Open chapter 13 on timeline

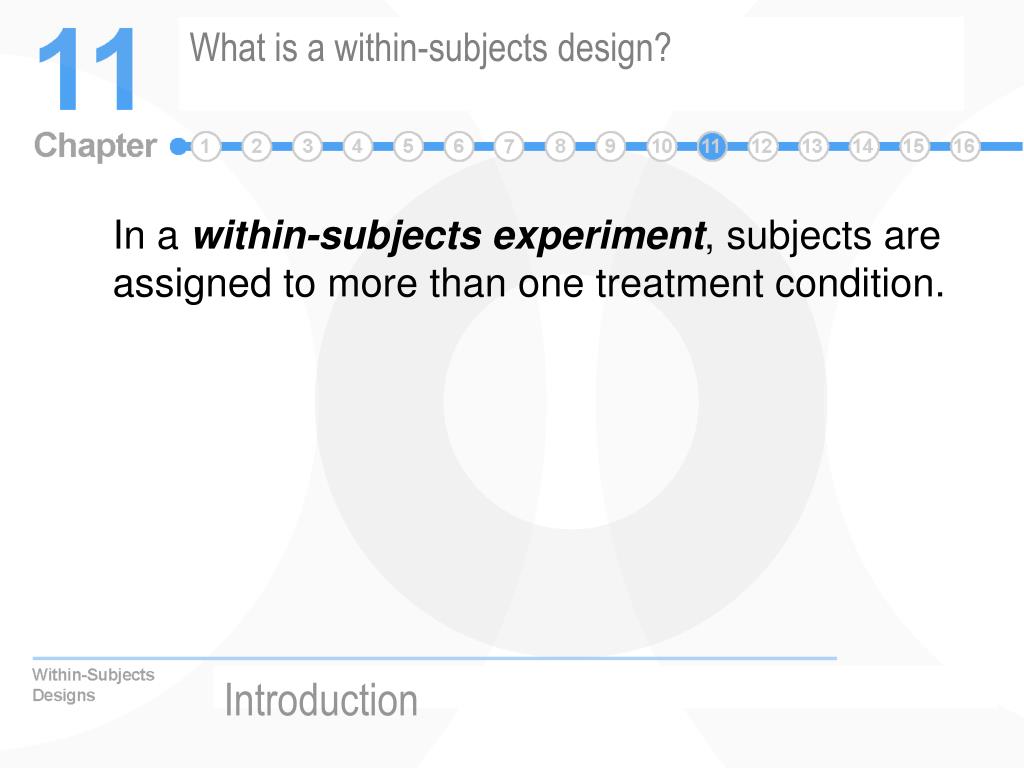click(x=812, y=146)
